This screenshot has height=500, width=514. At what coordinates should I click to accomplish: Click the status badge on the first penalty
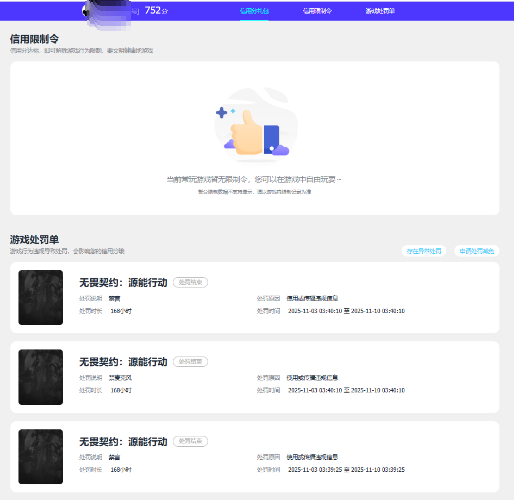pos(190,282)
